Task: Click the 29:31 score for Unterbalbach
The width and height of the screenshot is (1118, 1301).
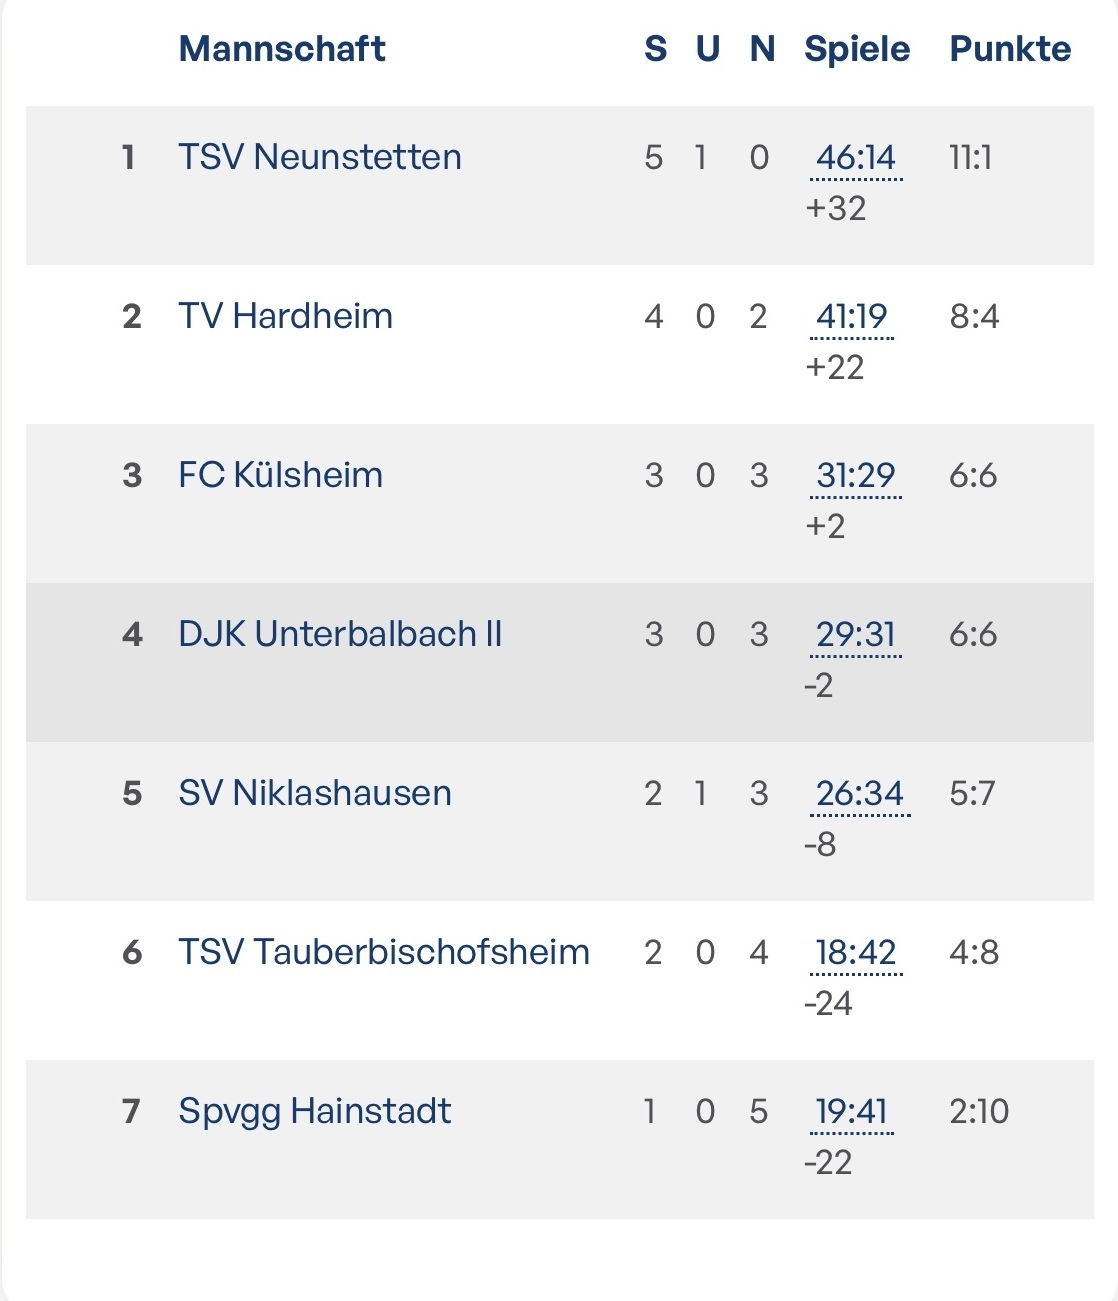Action: point(855,635)
